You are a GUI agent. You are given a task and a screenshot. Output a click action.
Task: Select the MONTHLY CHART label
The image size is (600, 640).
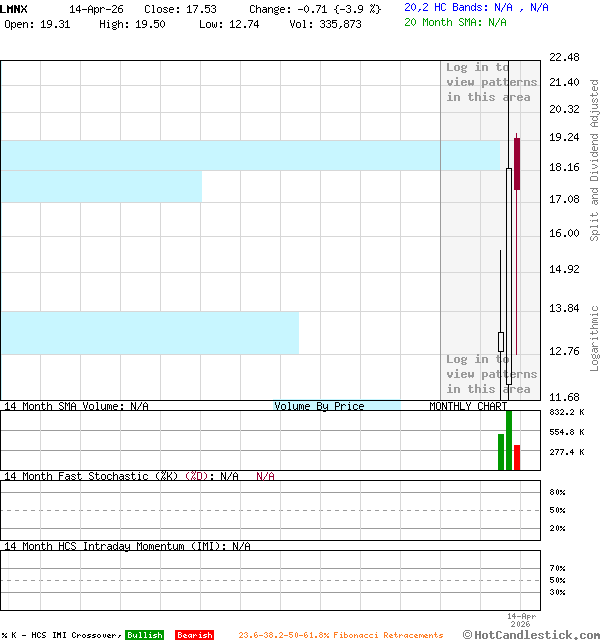tap(468, 406)
